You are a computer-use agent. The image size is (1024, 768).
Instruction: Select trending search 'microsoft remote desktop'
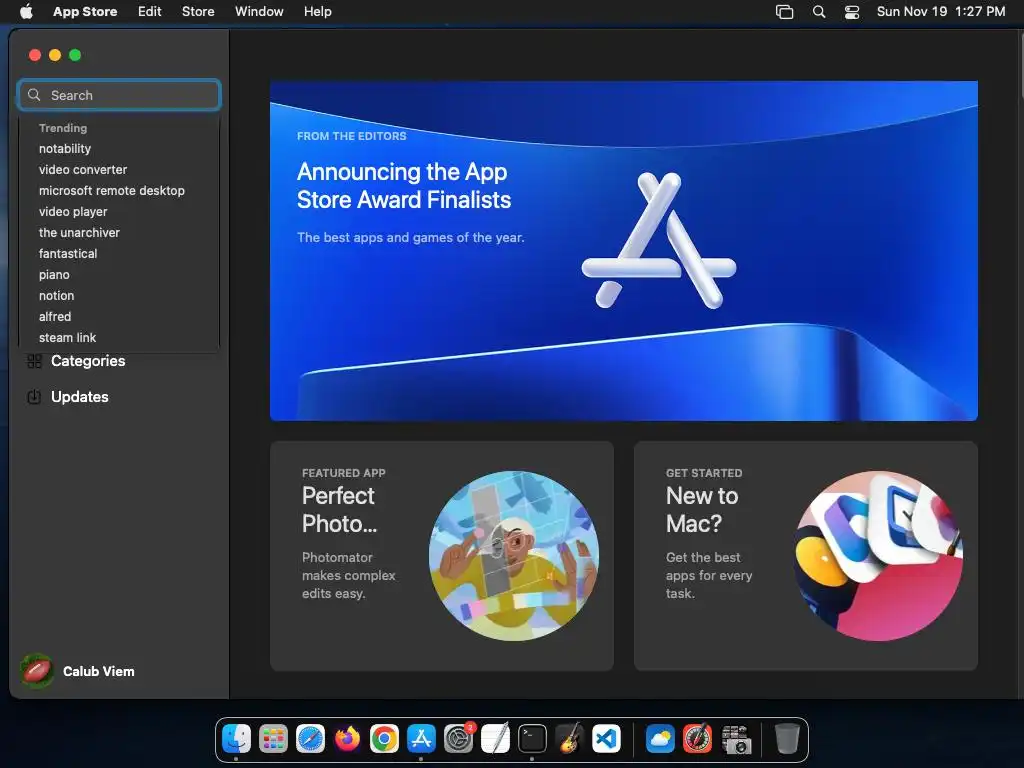(112, 191)
